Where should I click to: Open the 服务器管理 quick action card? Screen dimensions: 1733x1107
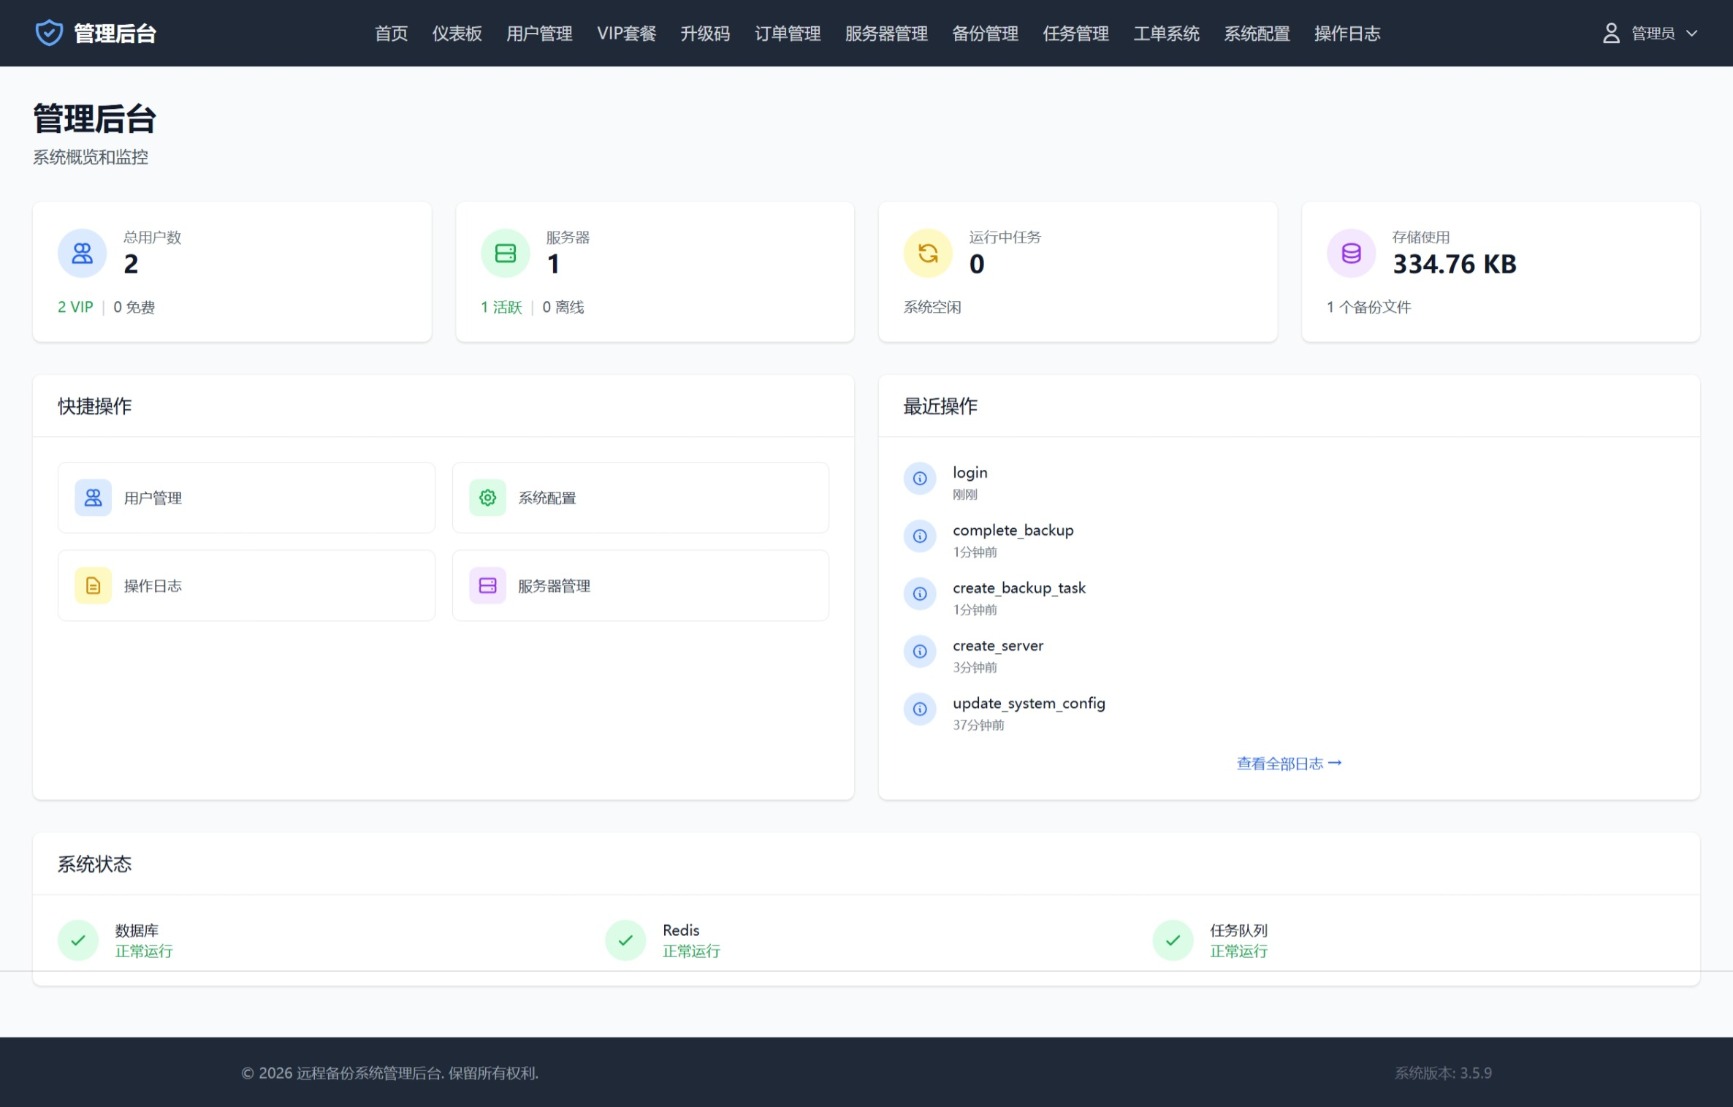[x=640, y=586]
